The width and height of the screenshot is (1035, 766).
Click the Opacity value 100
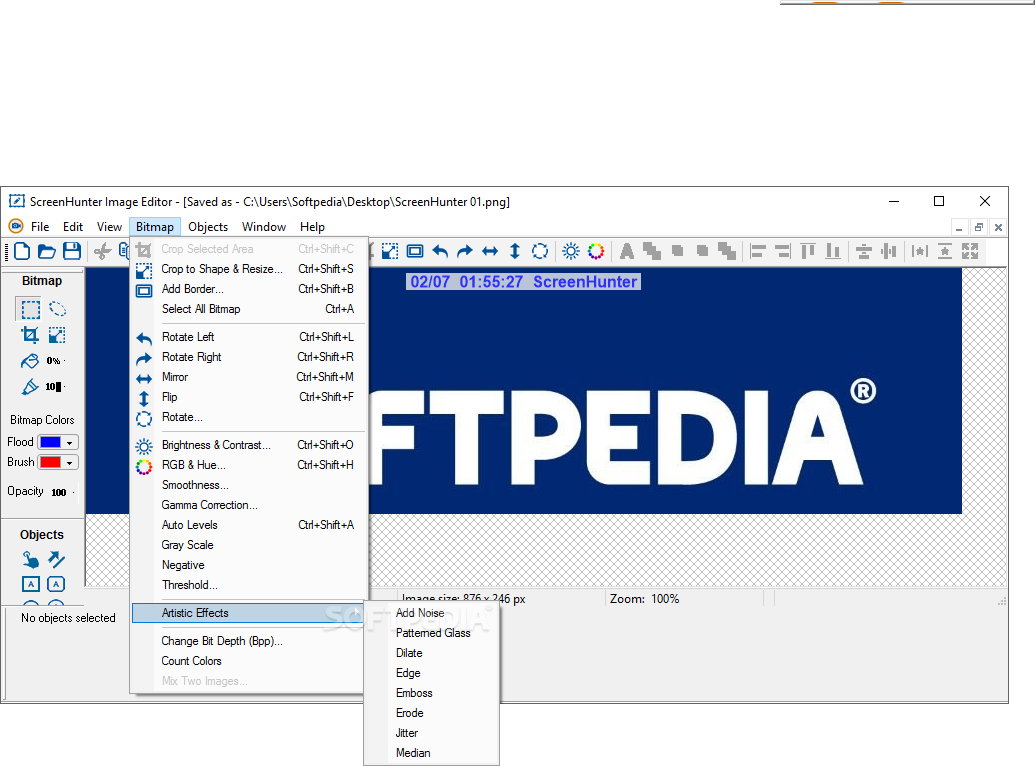pyautogui.click(x=59, y=492)
